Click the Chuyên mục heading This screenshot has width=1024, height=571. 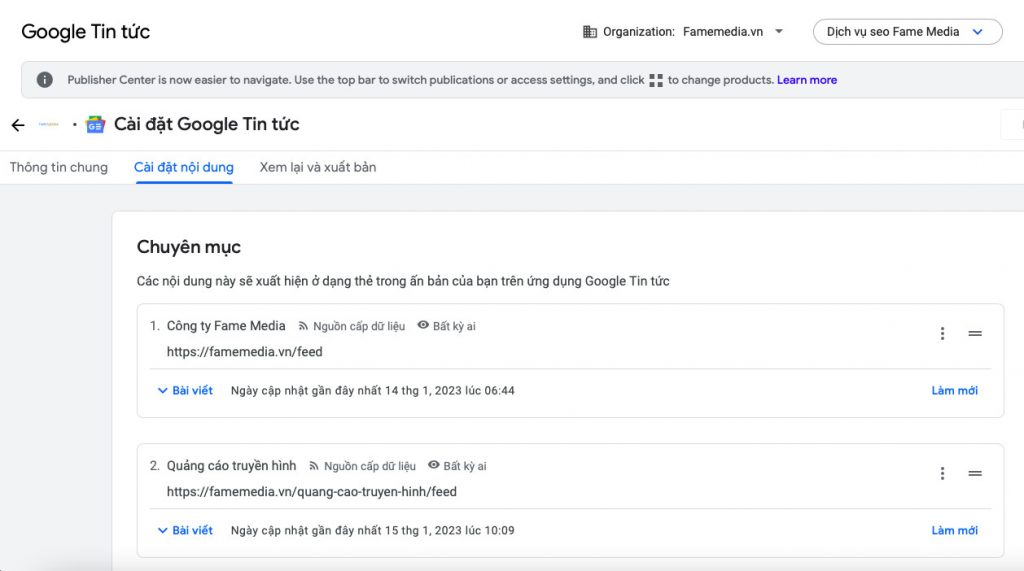click(x=189, y=247)
